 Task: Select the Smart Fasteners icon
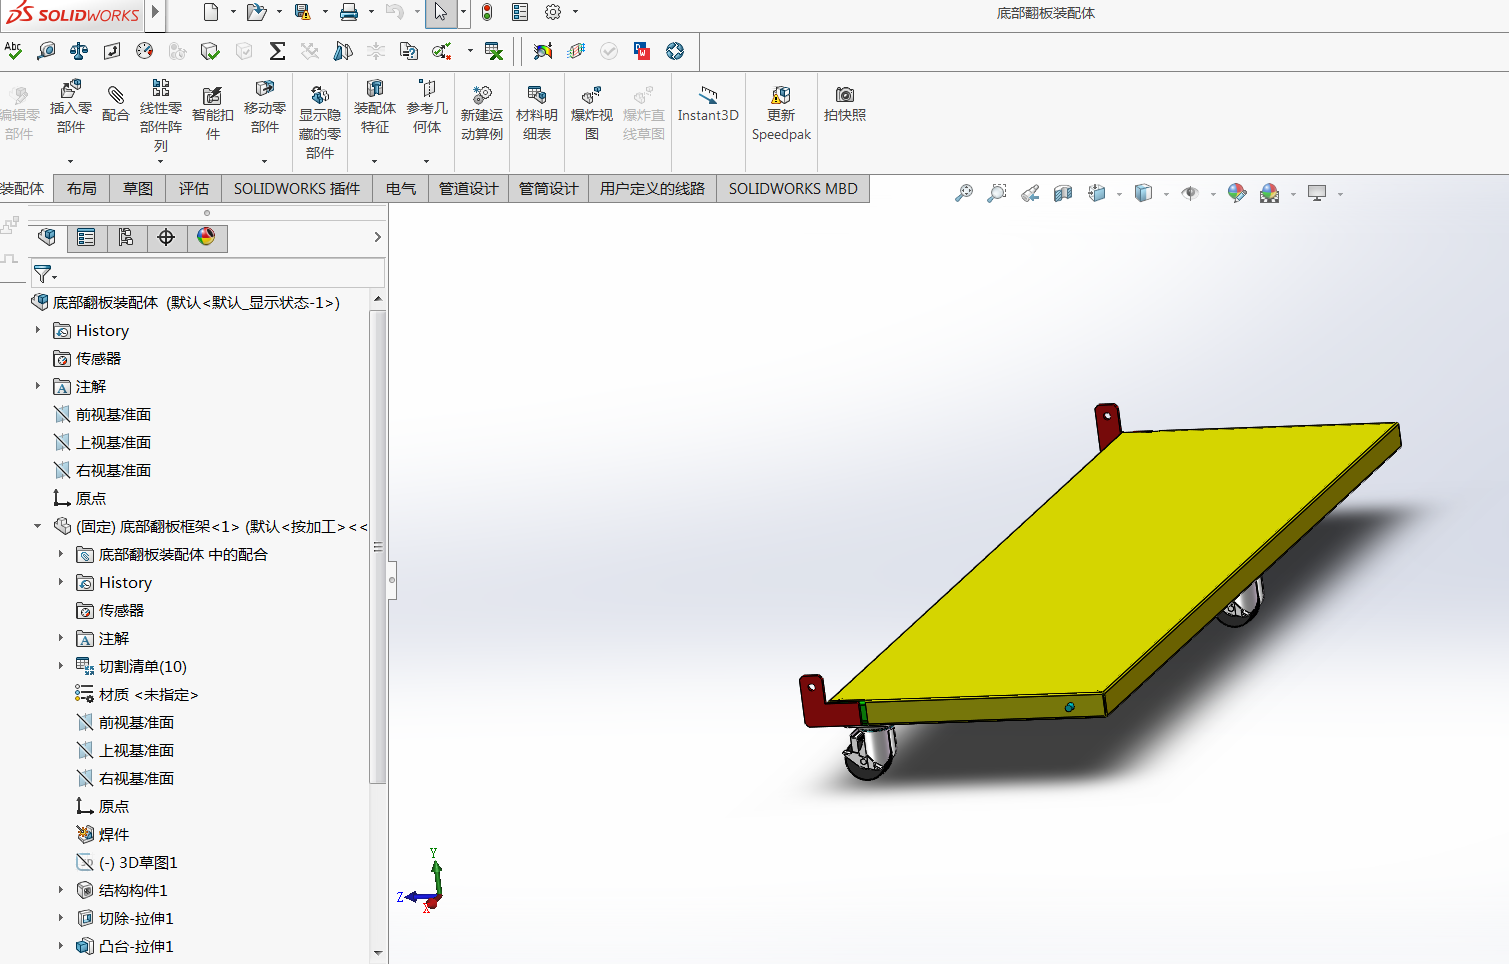click(x=212, y=95)
